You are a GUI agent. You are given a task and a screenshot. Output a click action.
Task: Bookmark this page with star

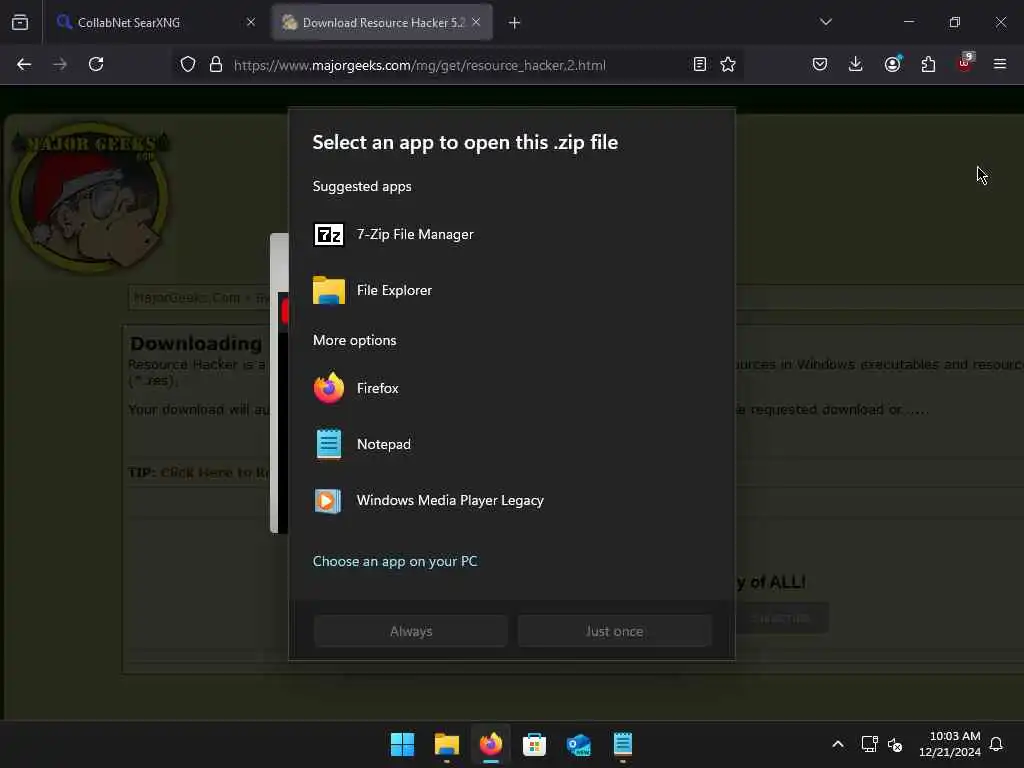click(728, 64)
